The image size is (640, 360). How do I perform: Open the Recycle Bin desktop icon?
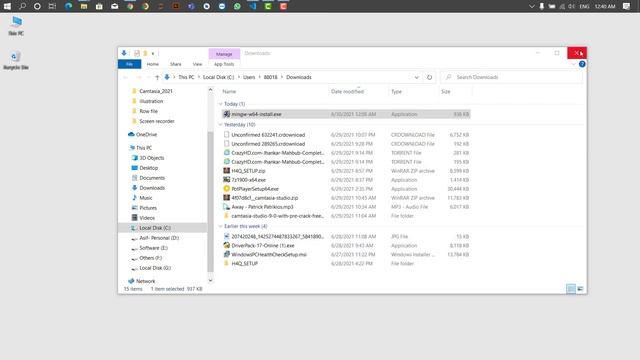pyautogui.click(x=16, y=60)
